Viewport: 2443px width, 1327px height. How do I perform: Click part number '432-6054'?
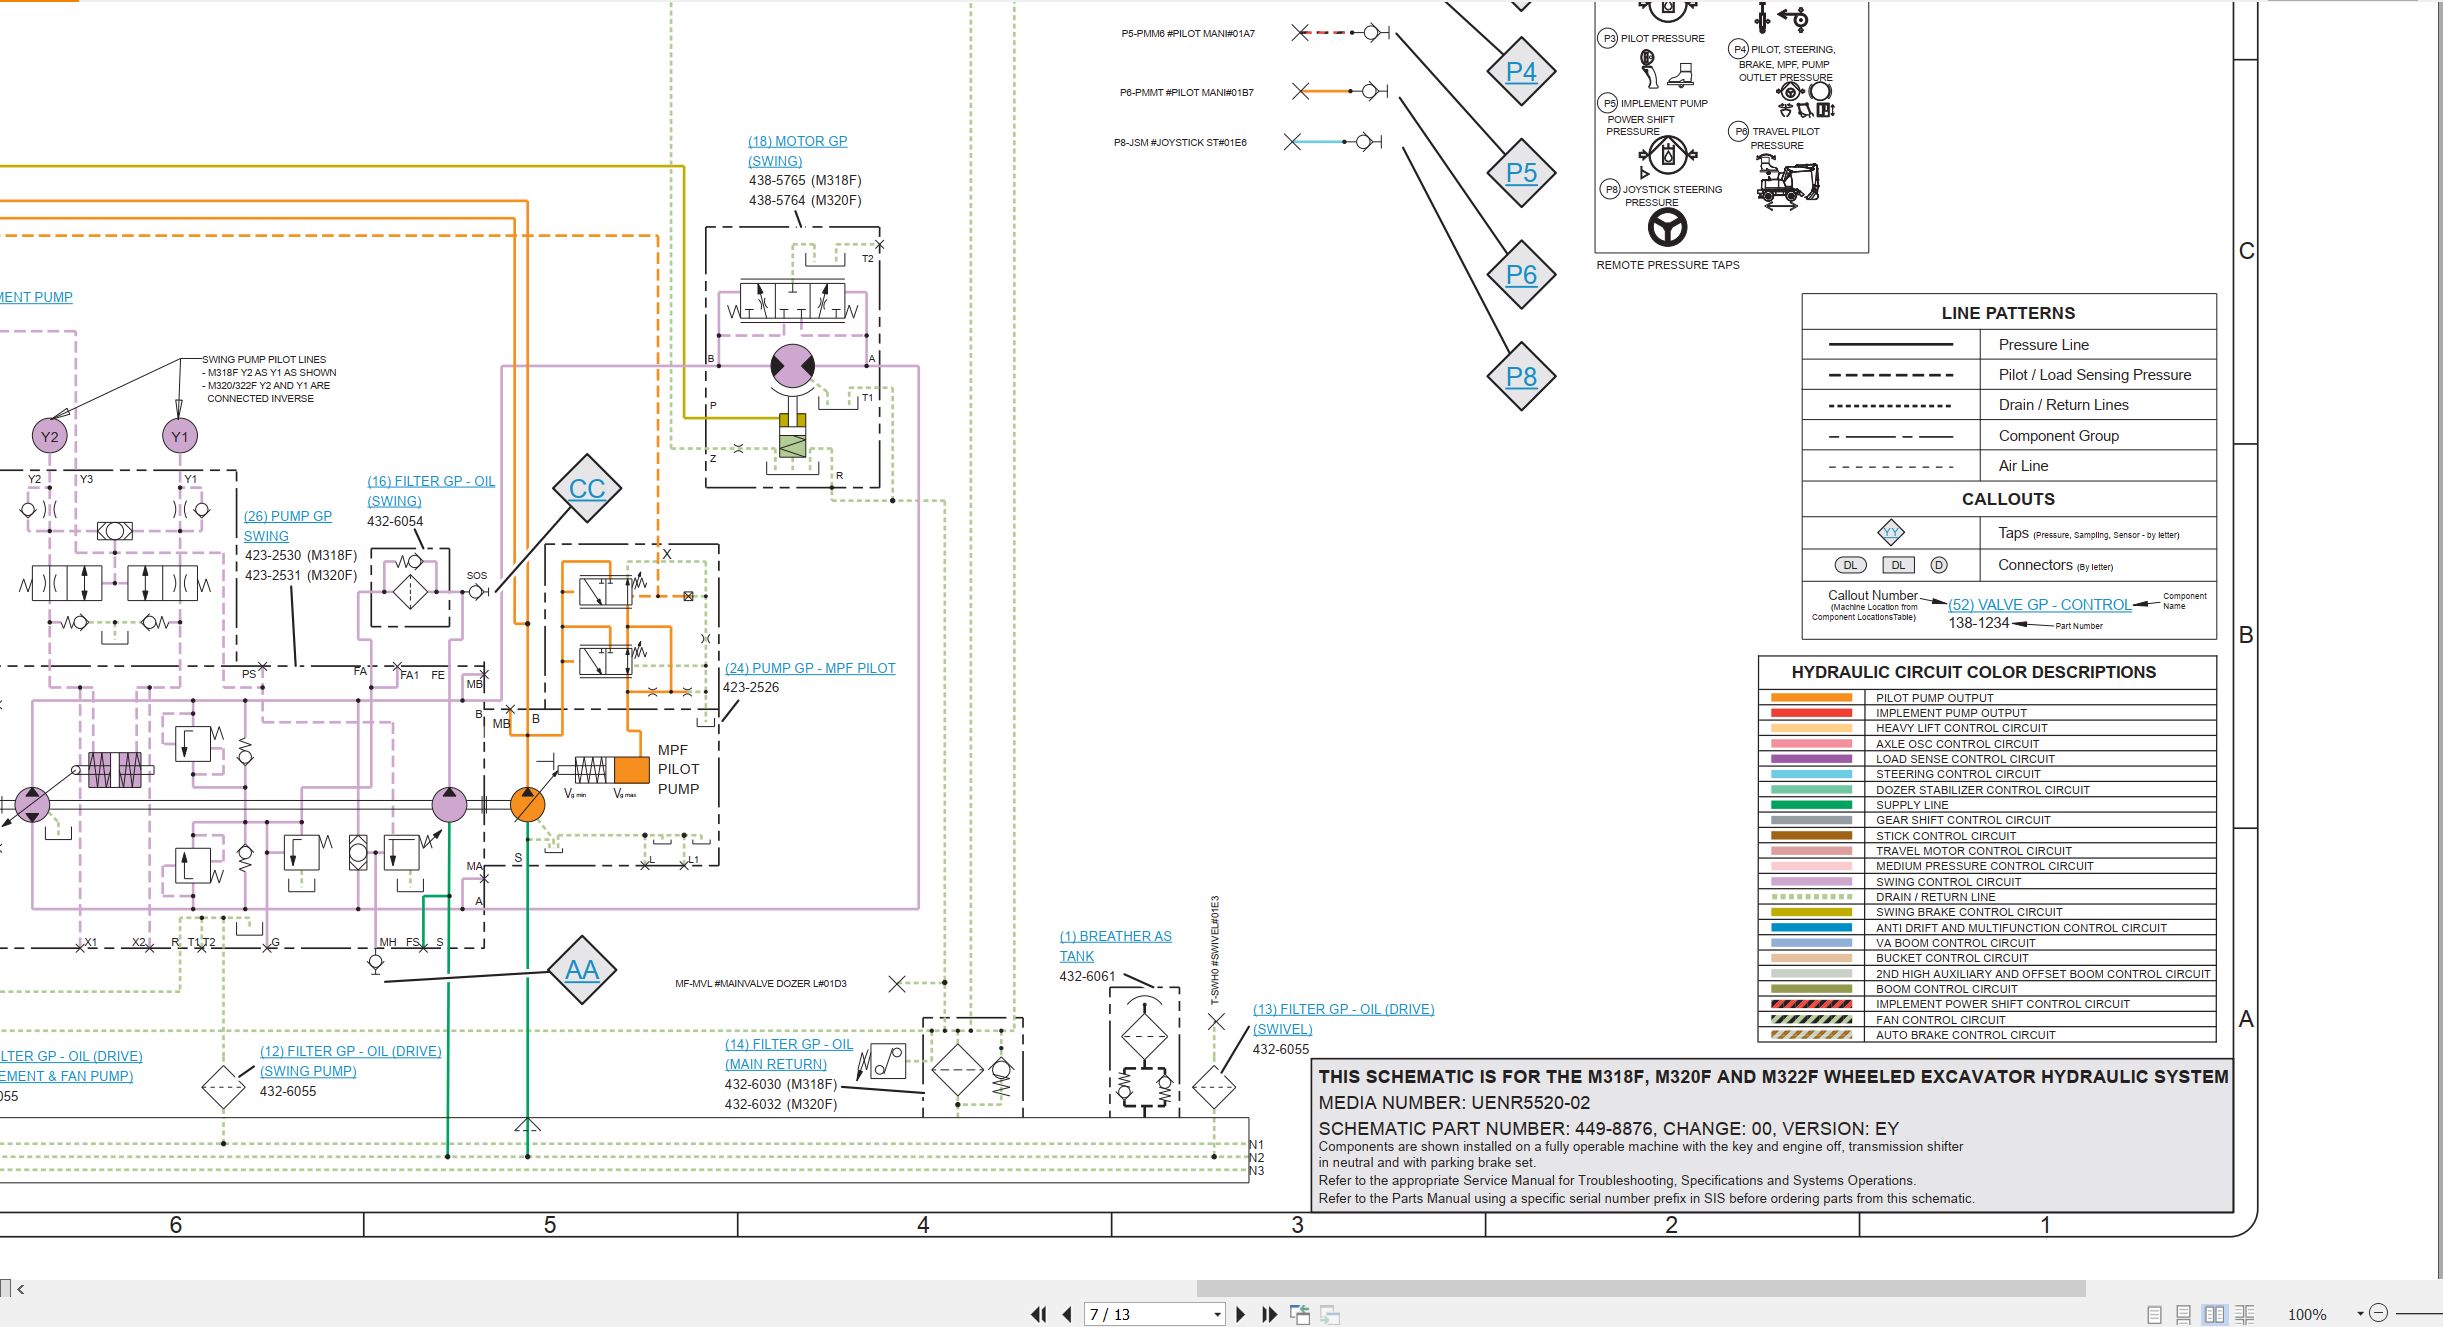pyautogui.click(x=395, y=521)
